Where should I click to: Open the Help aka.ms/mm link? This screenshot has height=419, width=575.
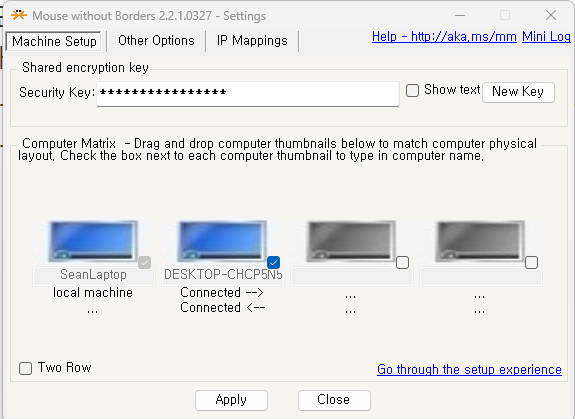pyautogui.click(x=444, y=37)
